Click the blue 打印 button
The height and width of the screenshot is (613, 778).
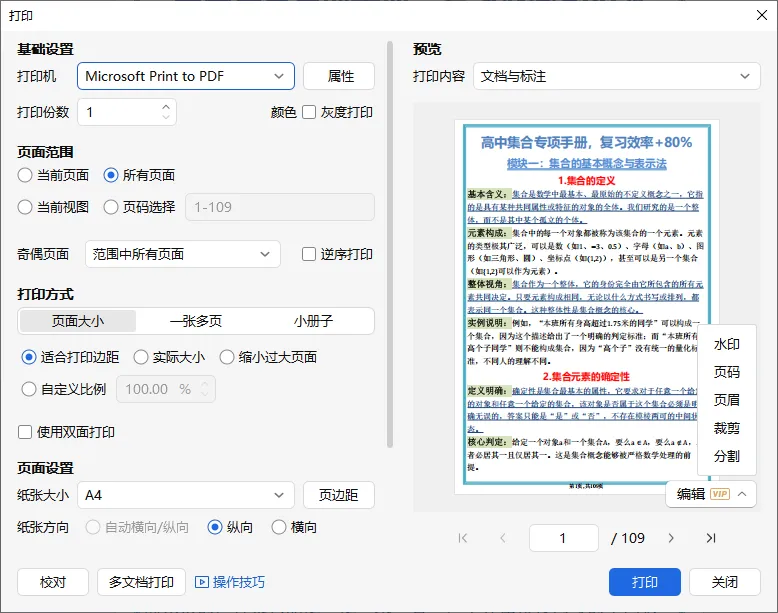point(645,582)
